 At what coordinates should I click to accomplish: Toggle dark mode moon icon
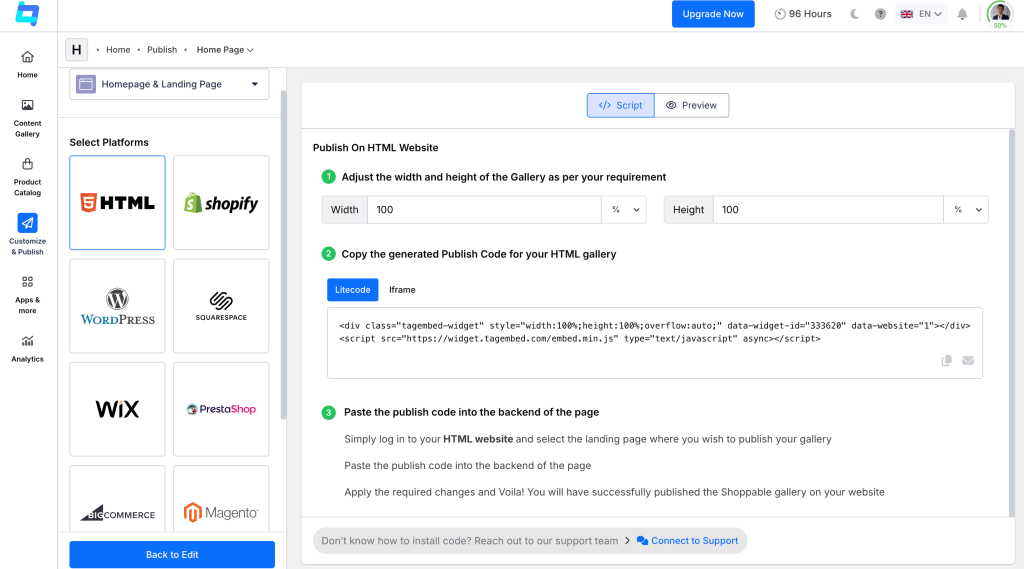854,14
